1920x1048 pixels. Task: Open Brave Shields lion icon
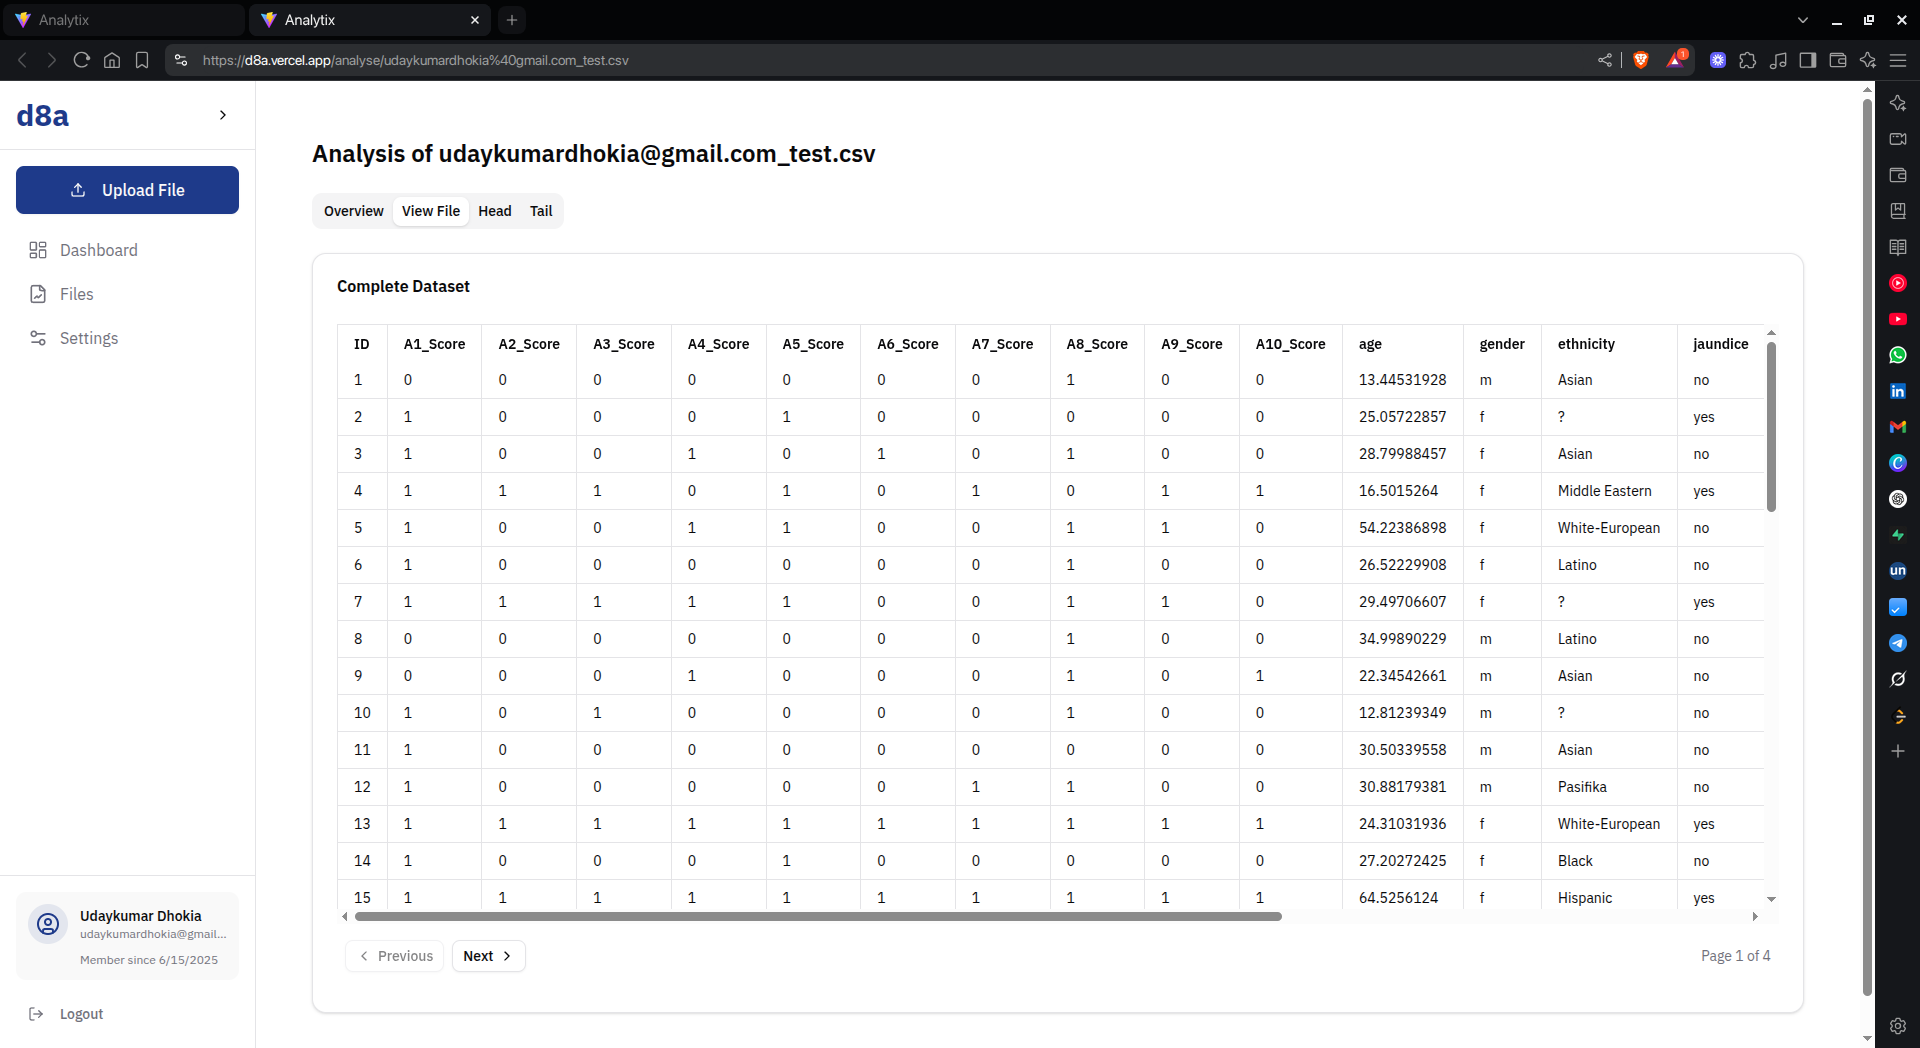(x=1641, y=60)
